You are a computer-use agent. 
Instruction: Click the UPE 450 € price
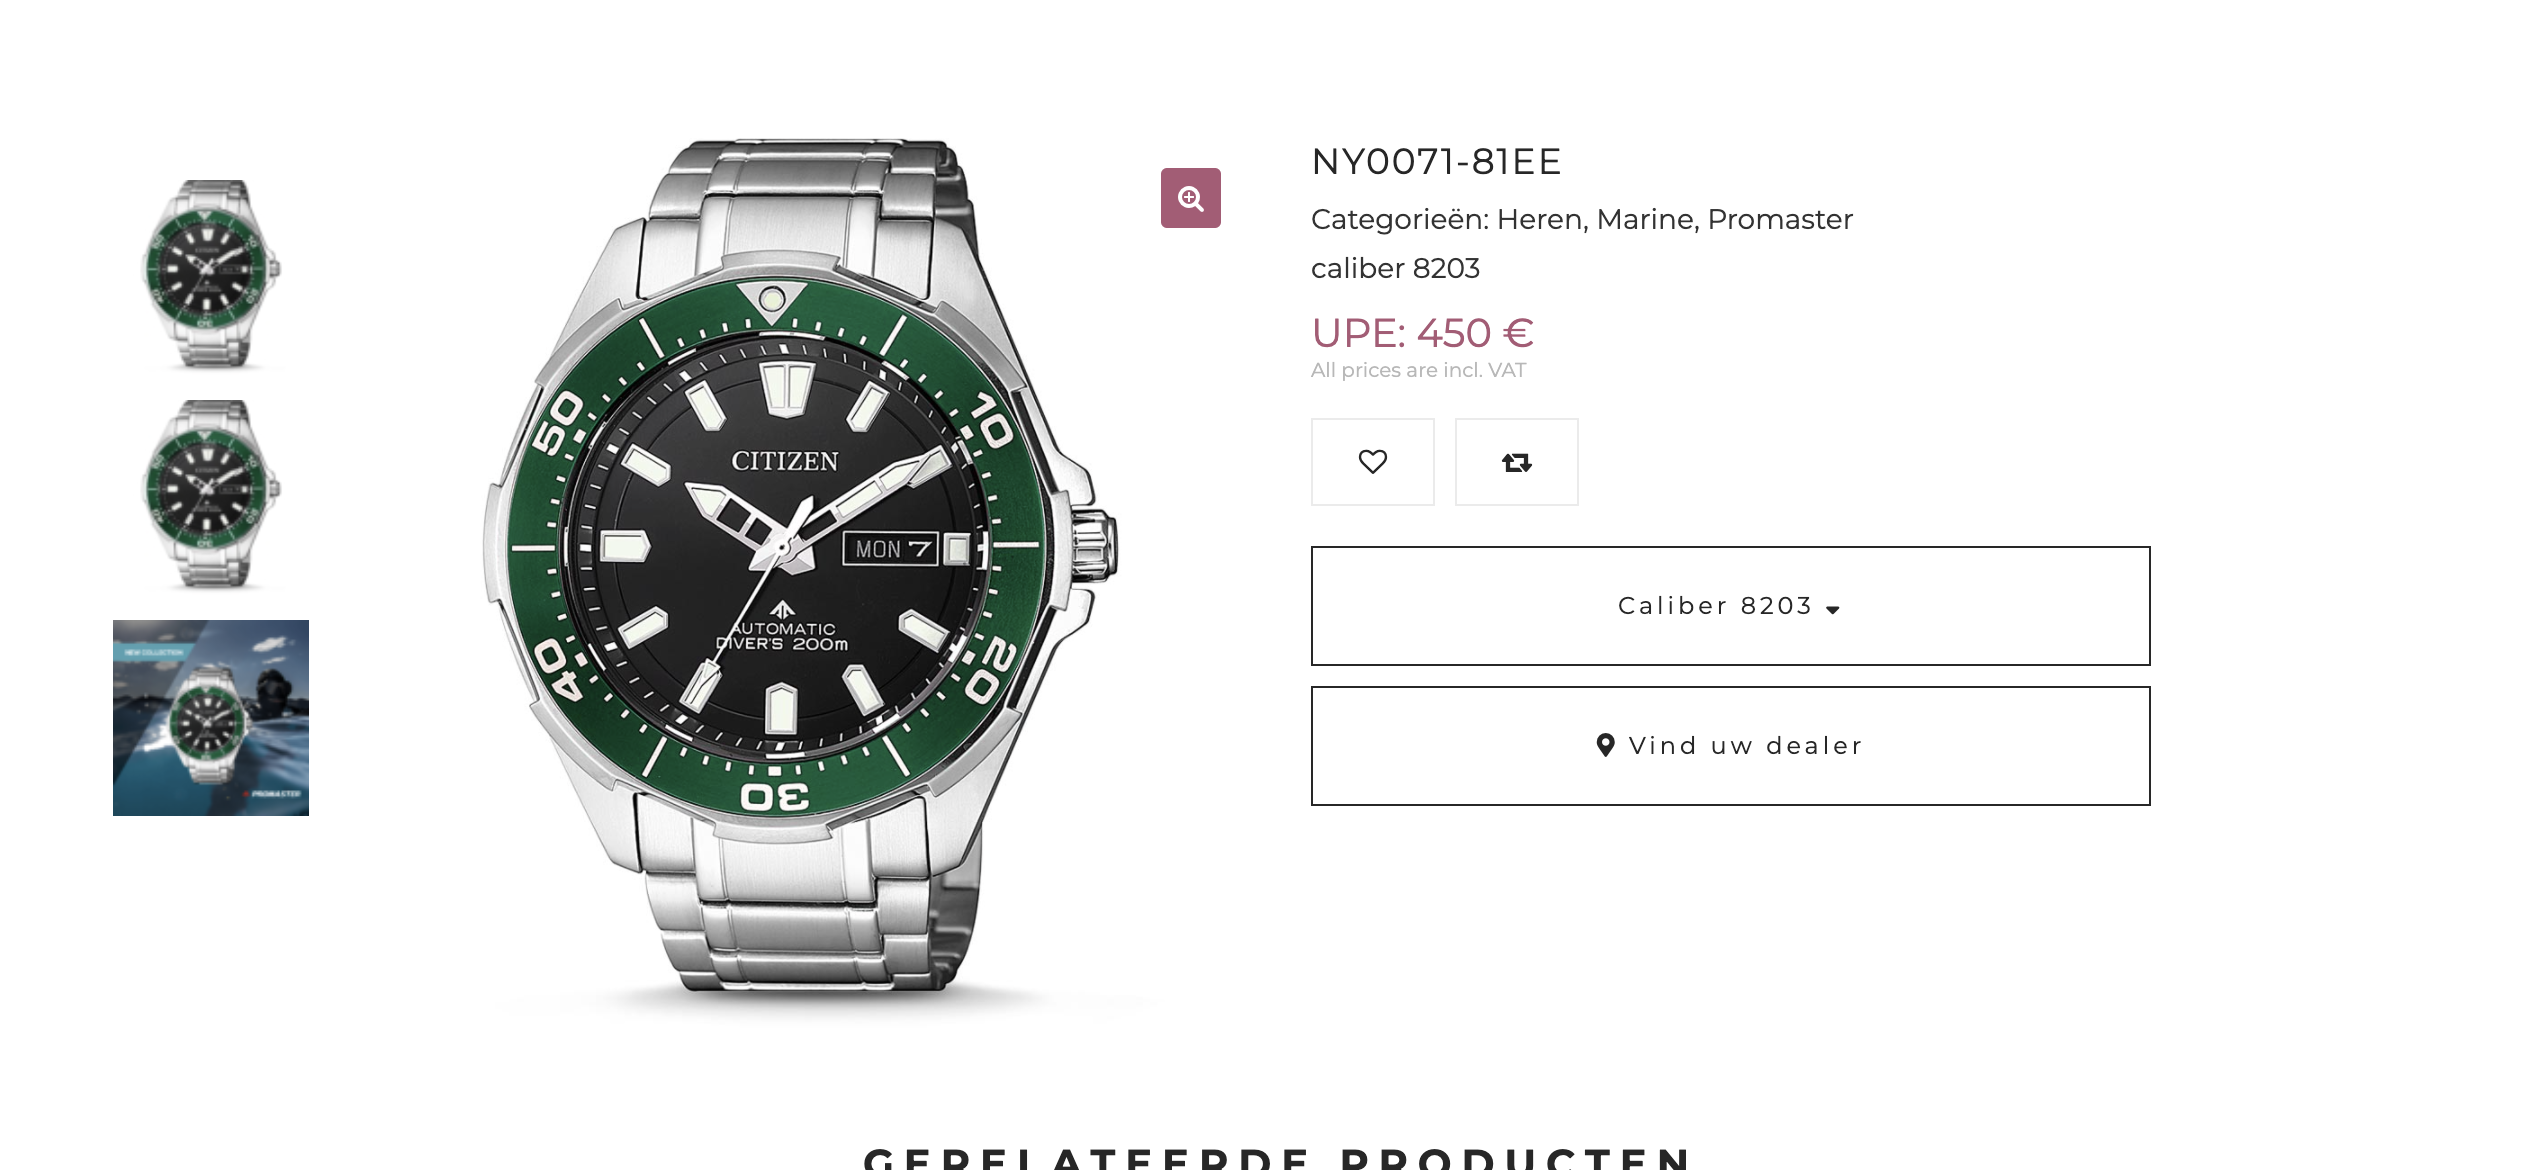tap(1422, 333)
